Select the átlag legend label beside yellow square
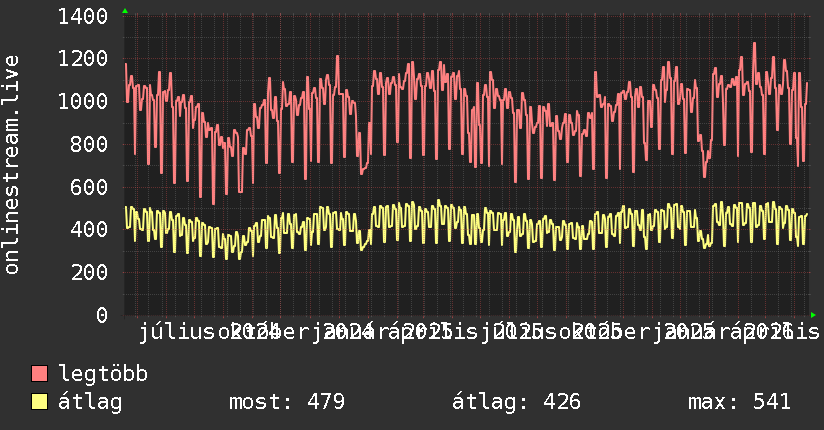Viewport: 824px width, 430px height. (x=90, y=402)
